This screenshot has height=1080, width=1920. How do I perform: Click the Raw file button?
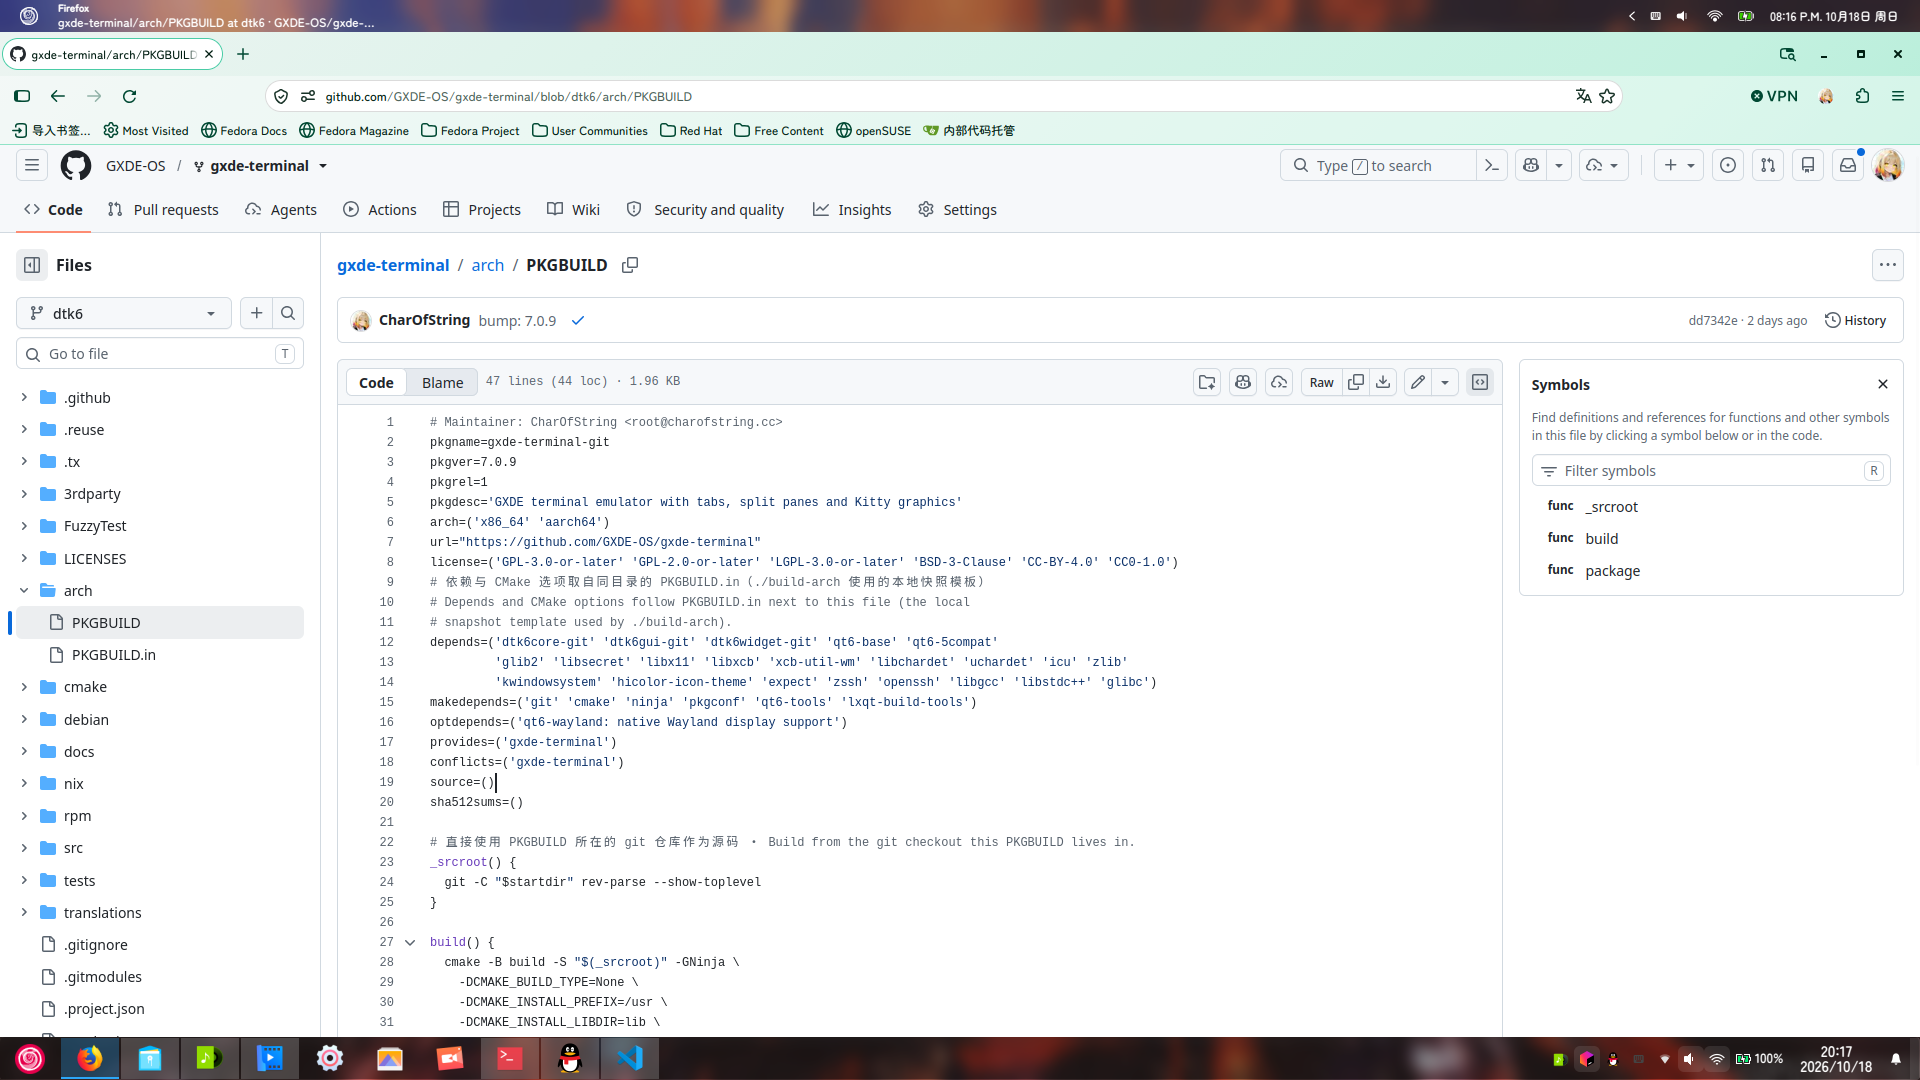click(x=1321, y=382)
